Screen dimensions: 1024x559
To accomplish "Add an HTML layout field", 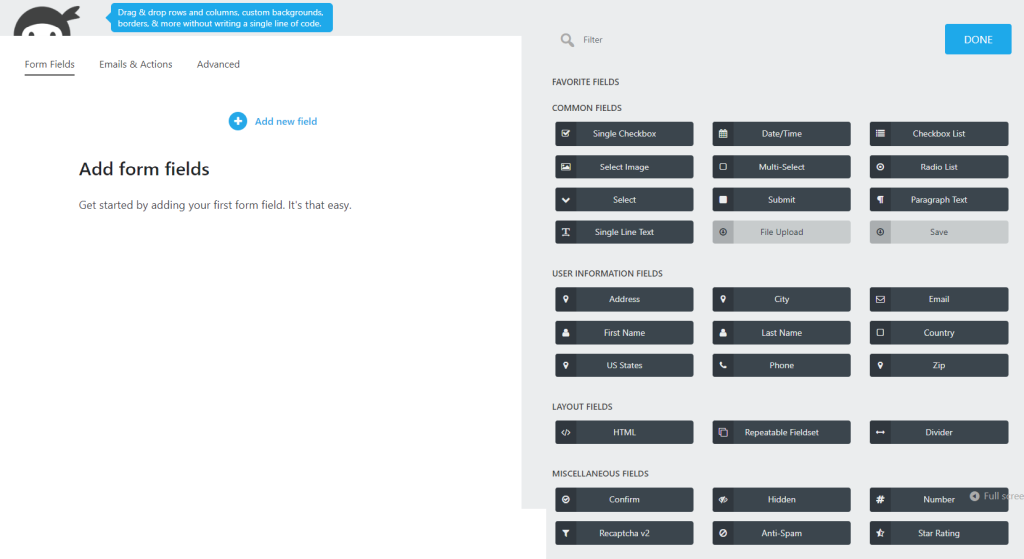I will click(624, 432).
